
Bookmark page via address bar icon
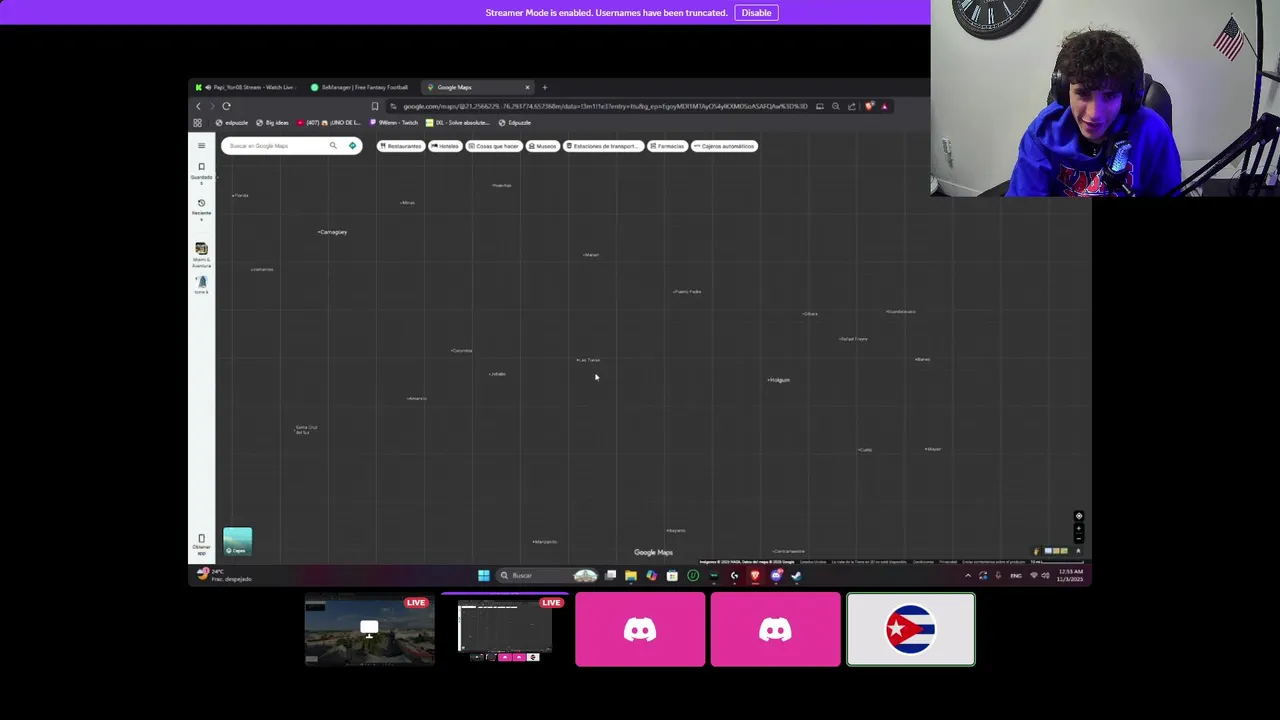click(375, 106)
